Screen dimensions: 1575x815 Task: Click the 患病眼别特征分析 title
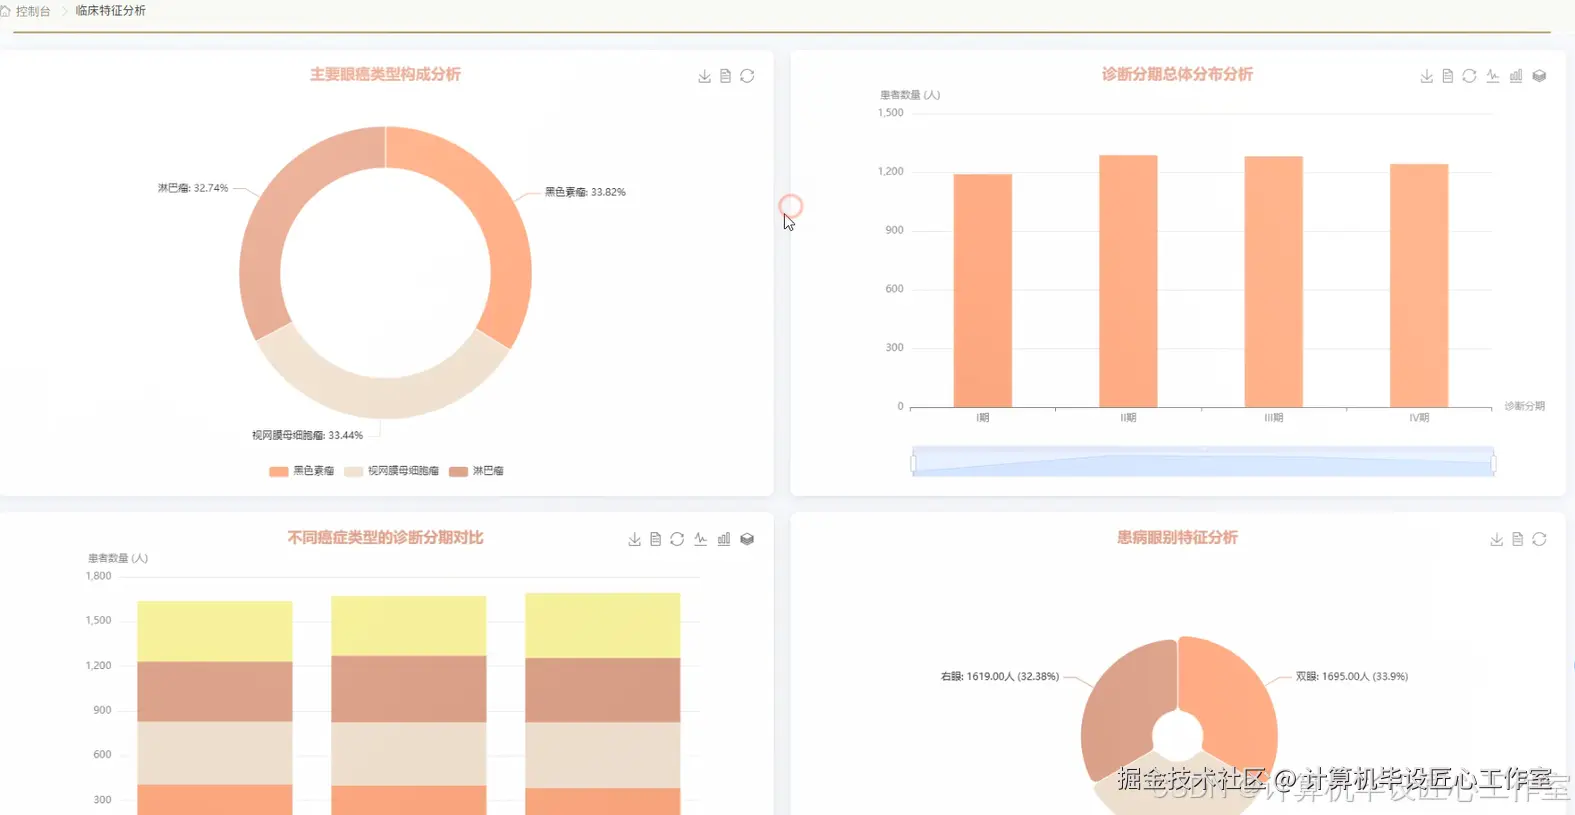1177,538
